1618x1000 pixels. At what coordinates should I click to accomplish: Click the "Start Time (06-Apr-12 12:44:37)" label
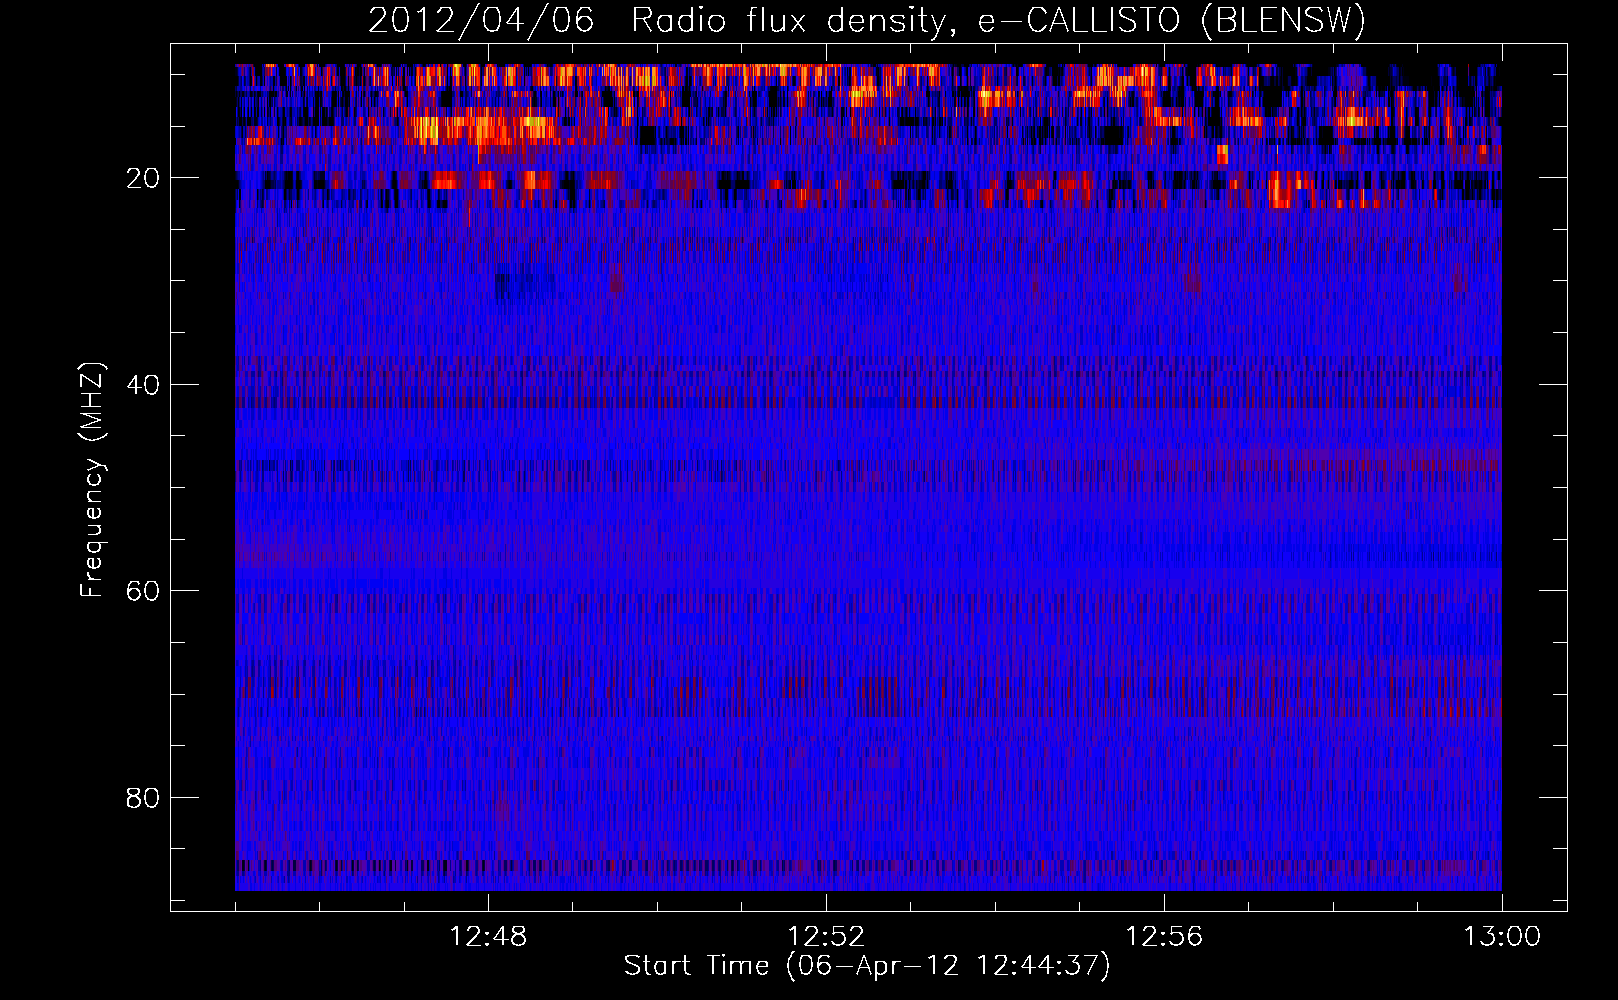tap(867, 966)
